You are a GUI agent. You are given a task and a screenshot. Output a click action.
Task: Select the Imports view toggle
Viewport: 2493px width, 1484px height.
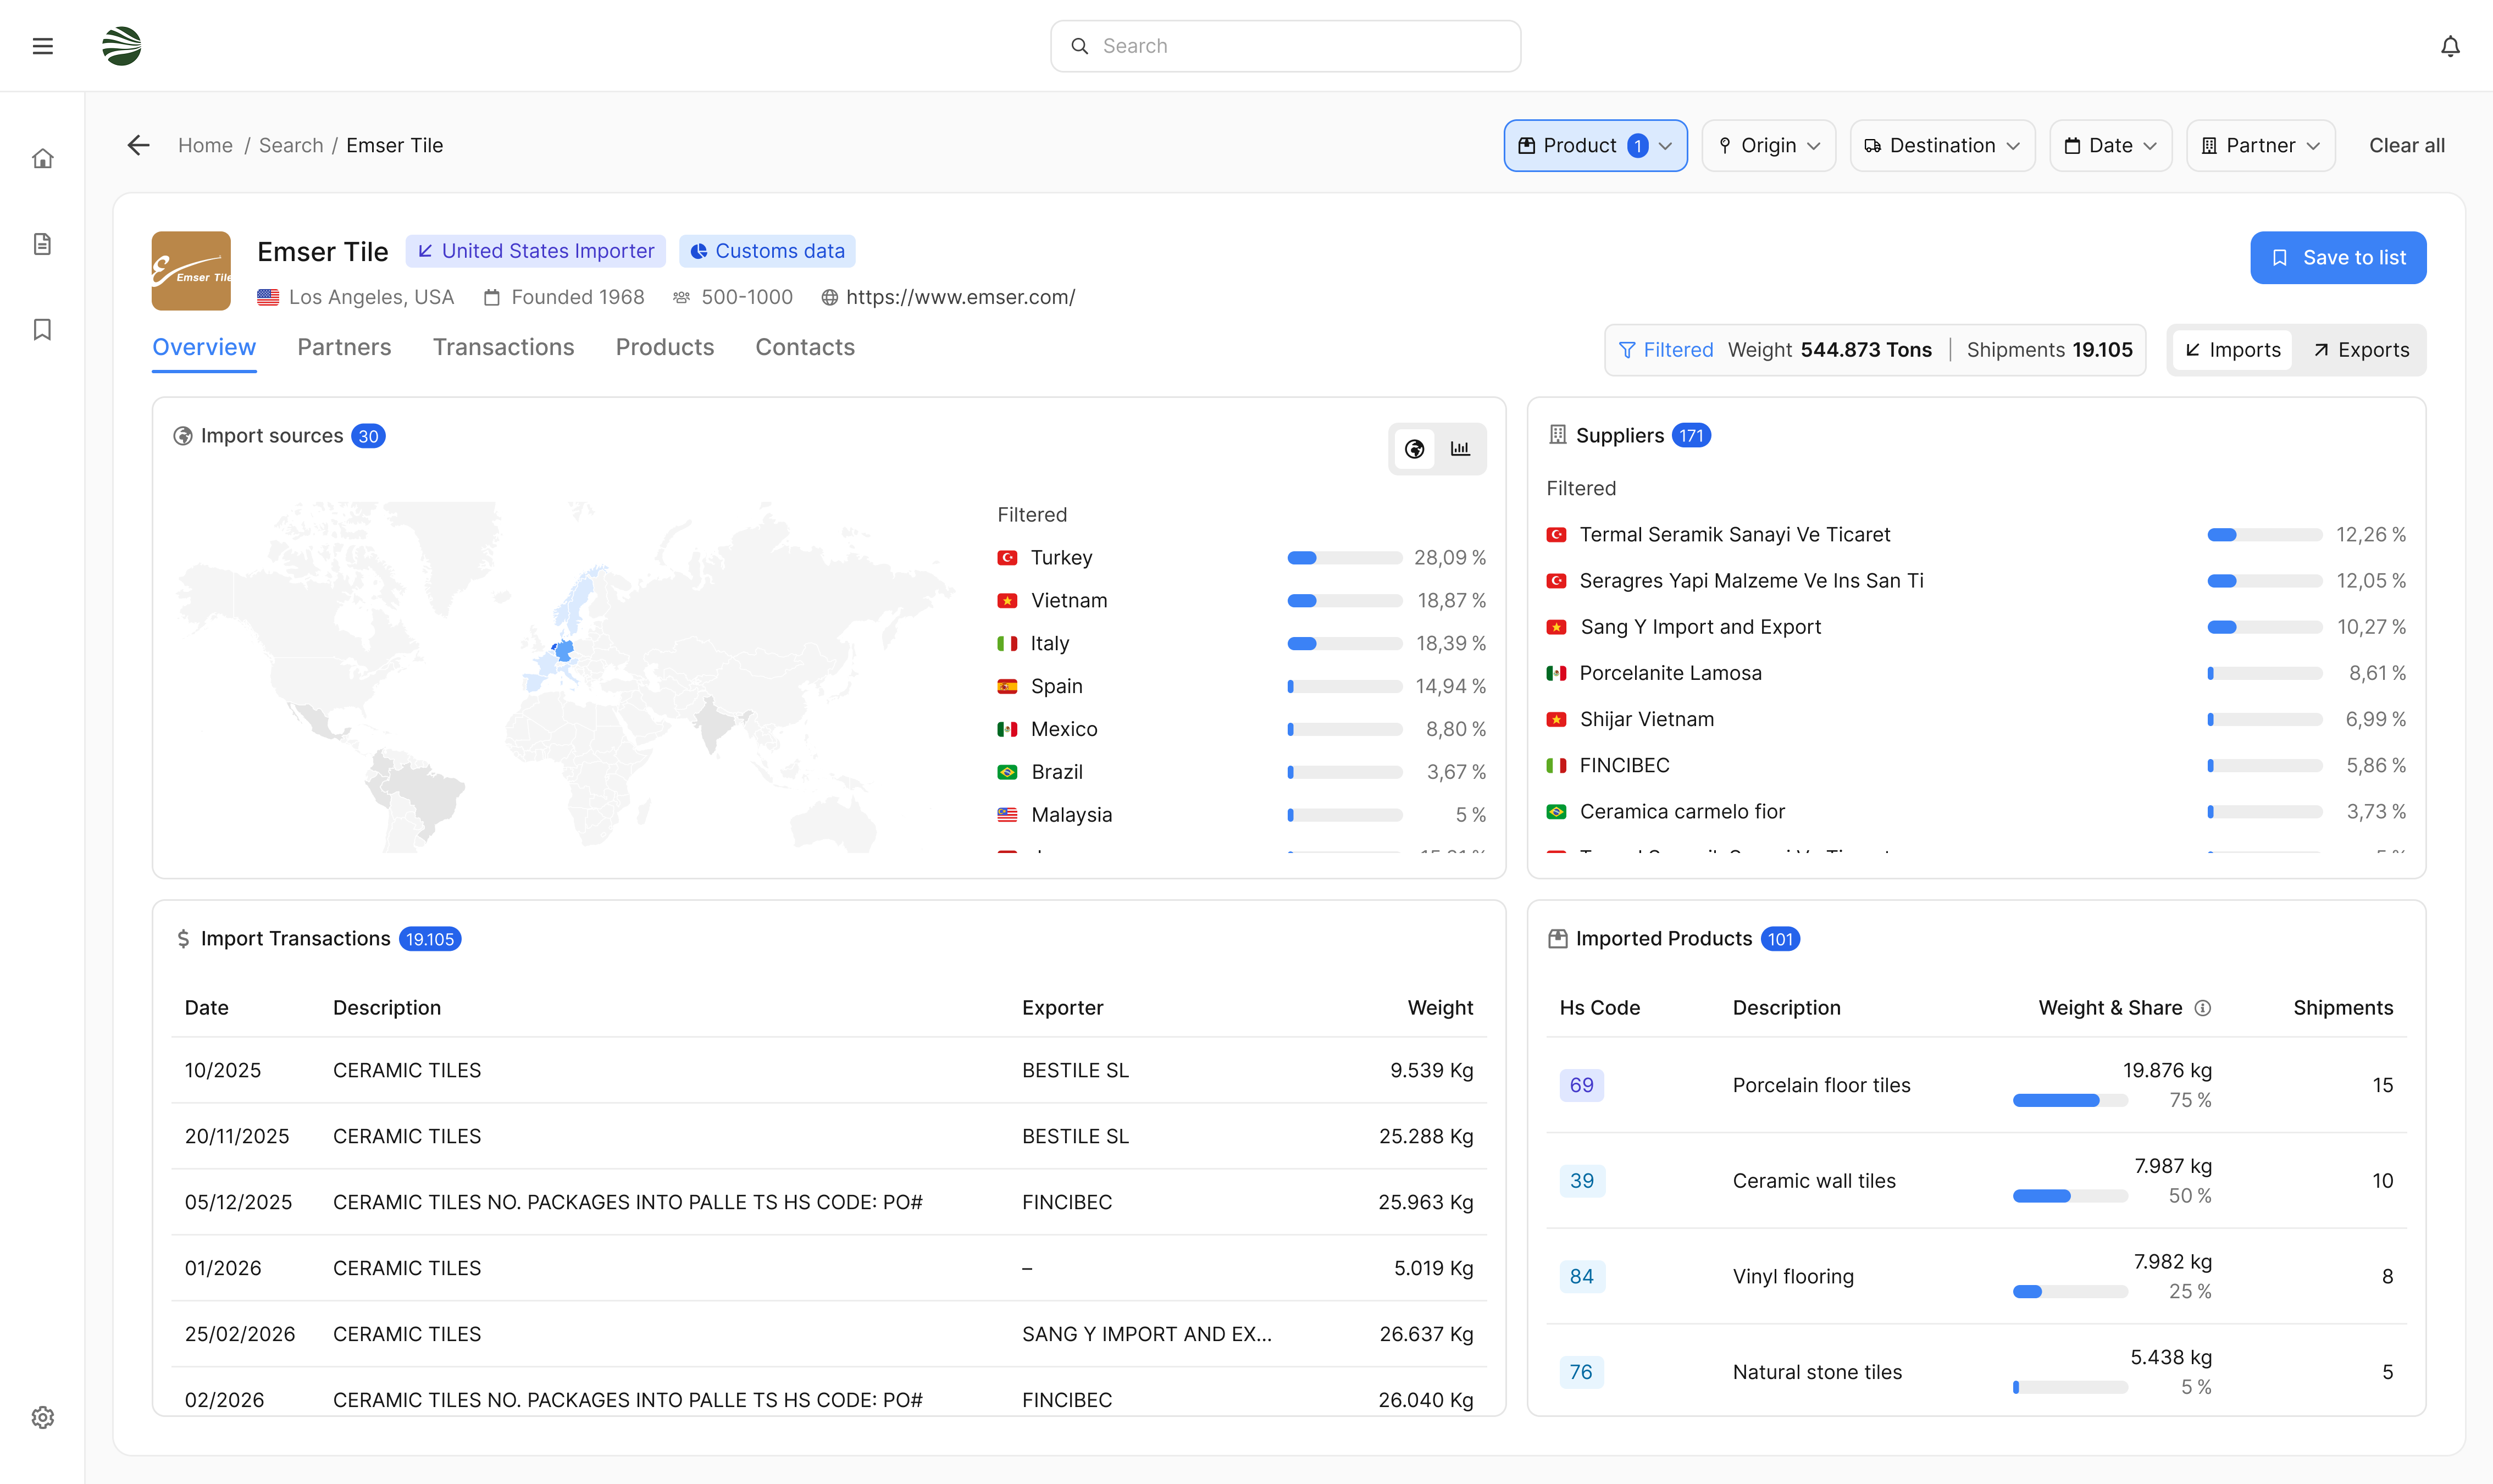2232,349
